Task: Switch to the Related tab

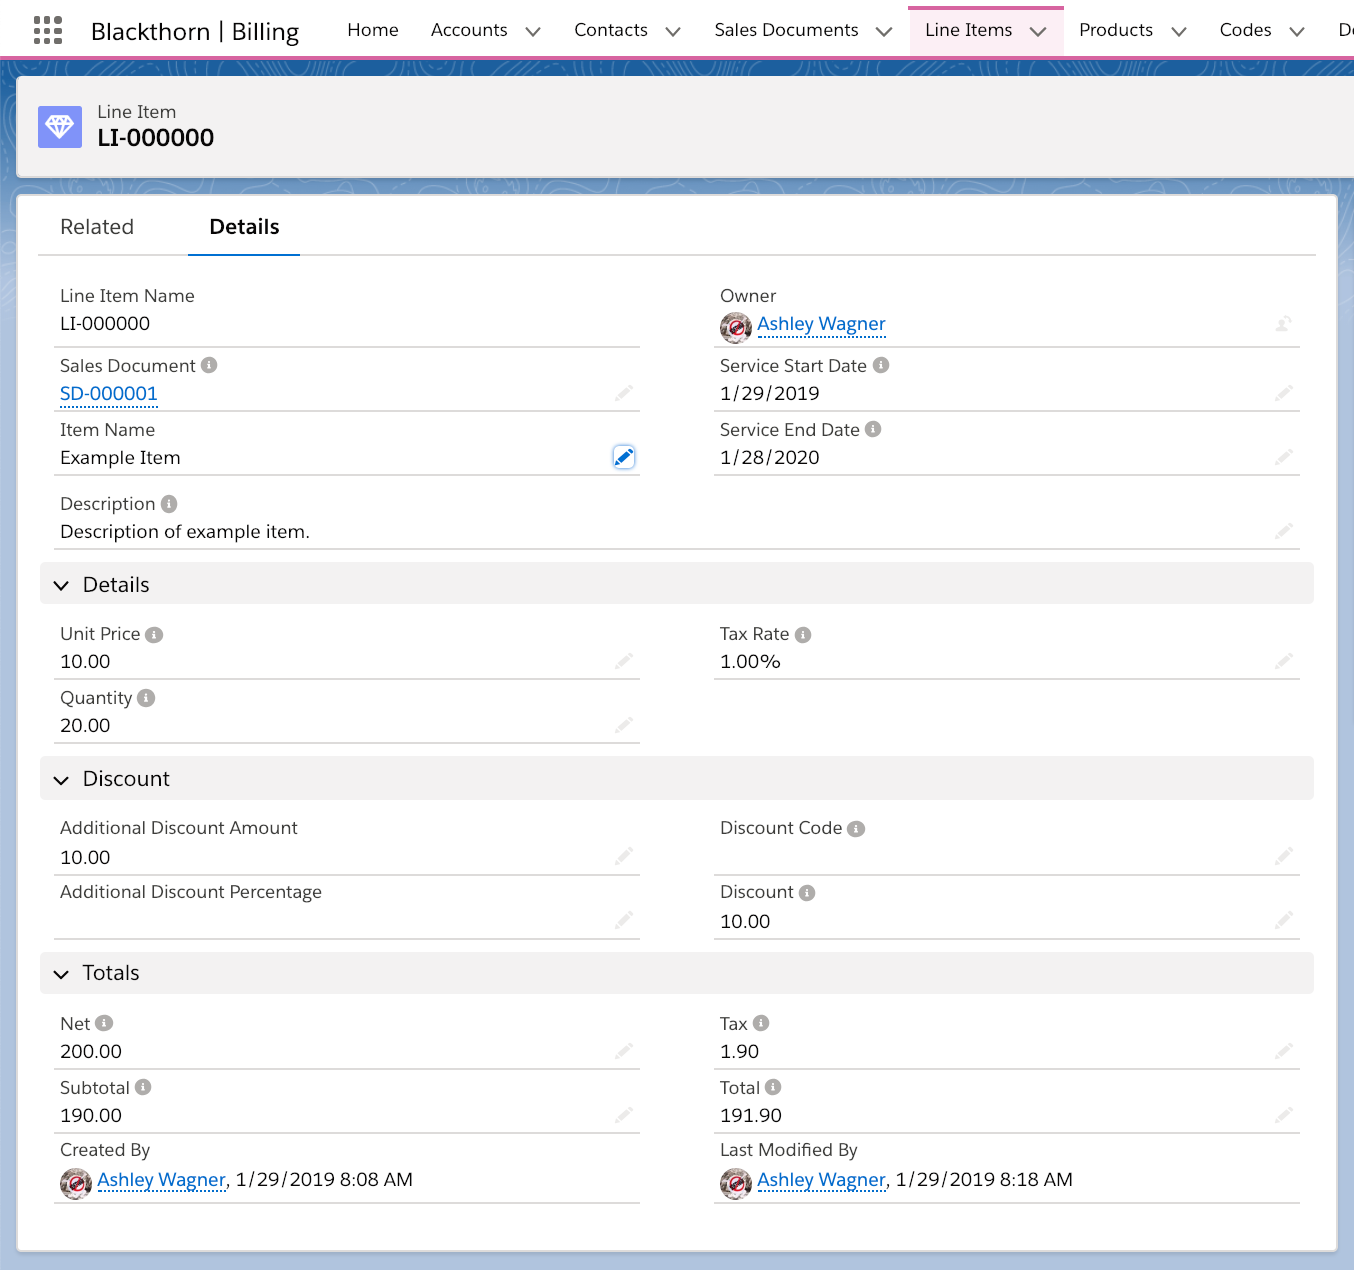Action: pyautogui.click(x=97, y=227)
